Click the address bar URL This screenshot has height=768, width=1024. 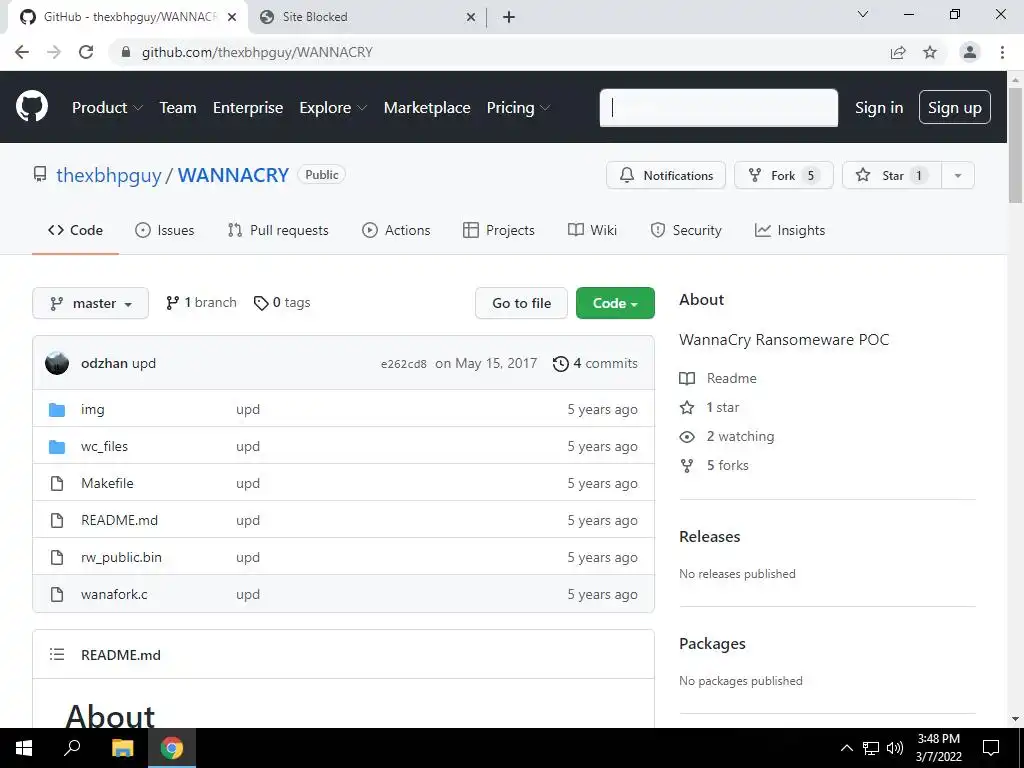pyautogui.click(x=257, y=52)
